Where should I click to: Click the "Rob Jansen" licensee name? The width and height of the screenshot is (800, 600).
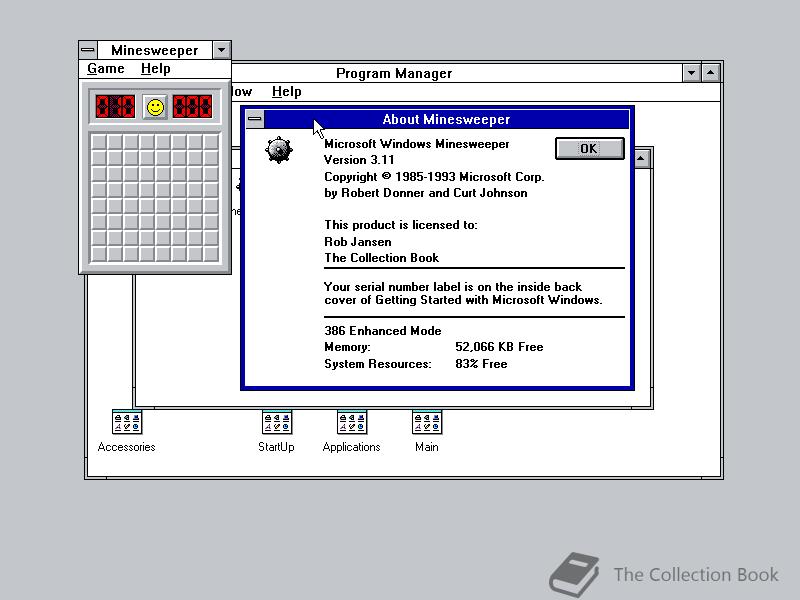pos(358,242)
